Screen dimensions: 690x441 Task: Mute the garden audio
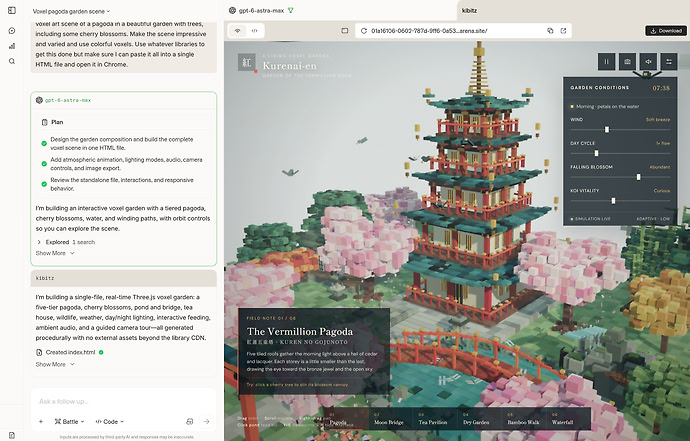tap(648, 62)
